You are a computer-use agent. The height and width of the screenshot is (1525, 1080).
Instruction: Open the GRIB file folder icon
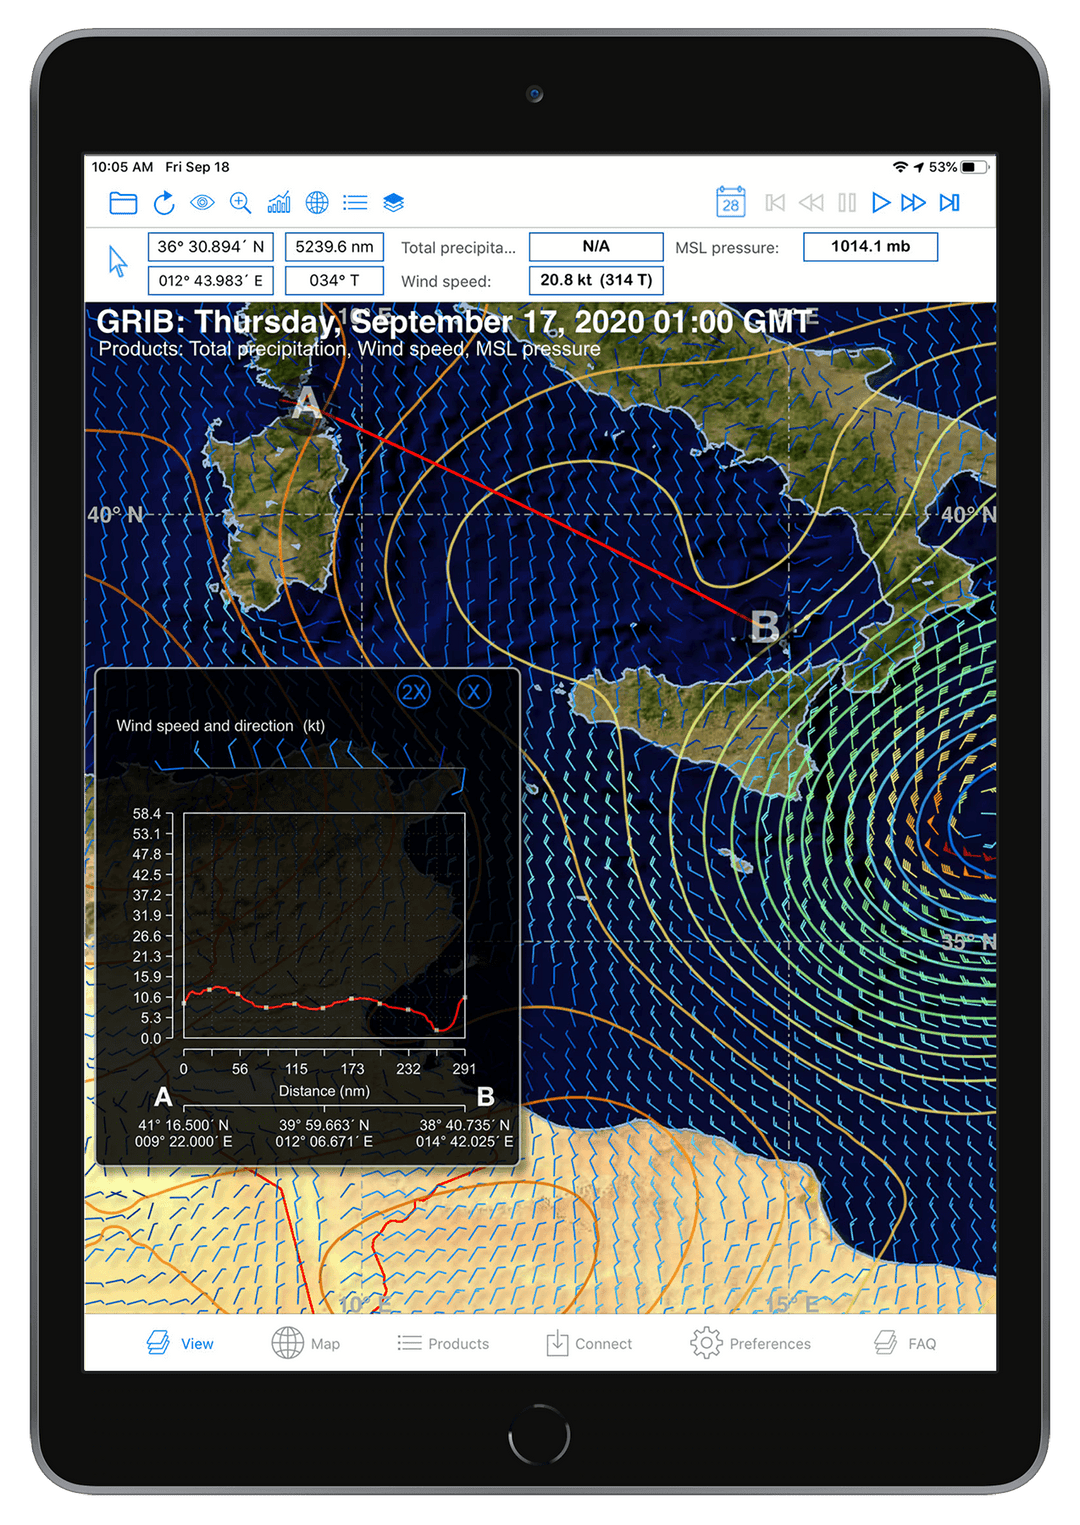coord(123,203)
